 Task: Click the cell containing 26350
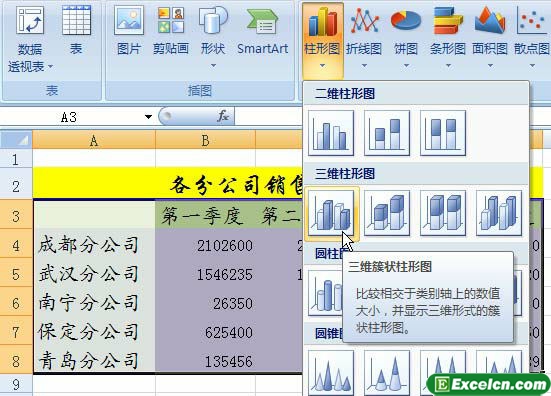click(x=206, y=302)
